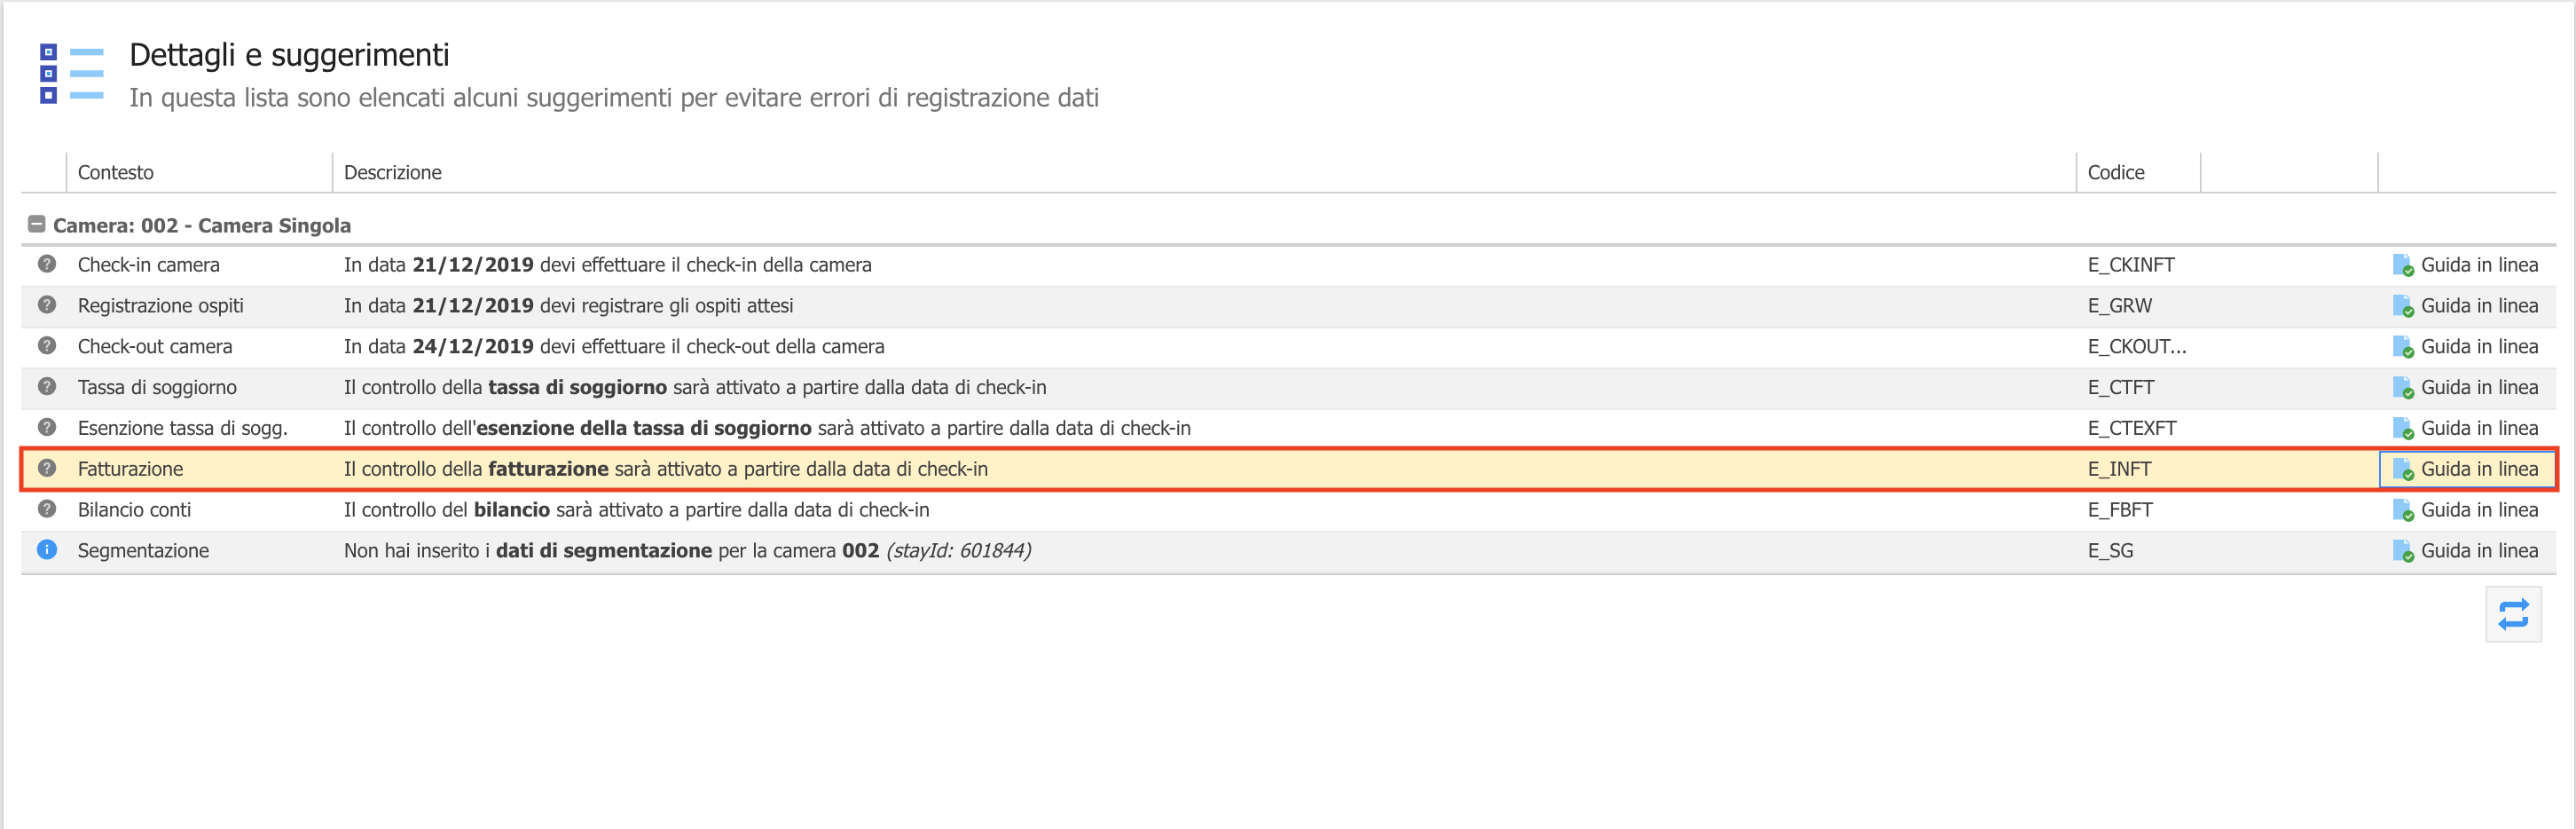Viewport: 2576px width, 829px height.
Task: Open Guida in linea for E_CTEXFT
Action: click(x=2466, y=428)
